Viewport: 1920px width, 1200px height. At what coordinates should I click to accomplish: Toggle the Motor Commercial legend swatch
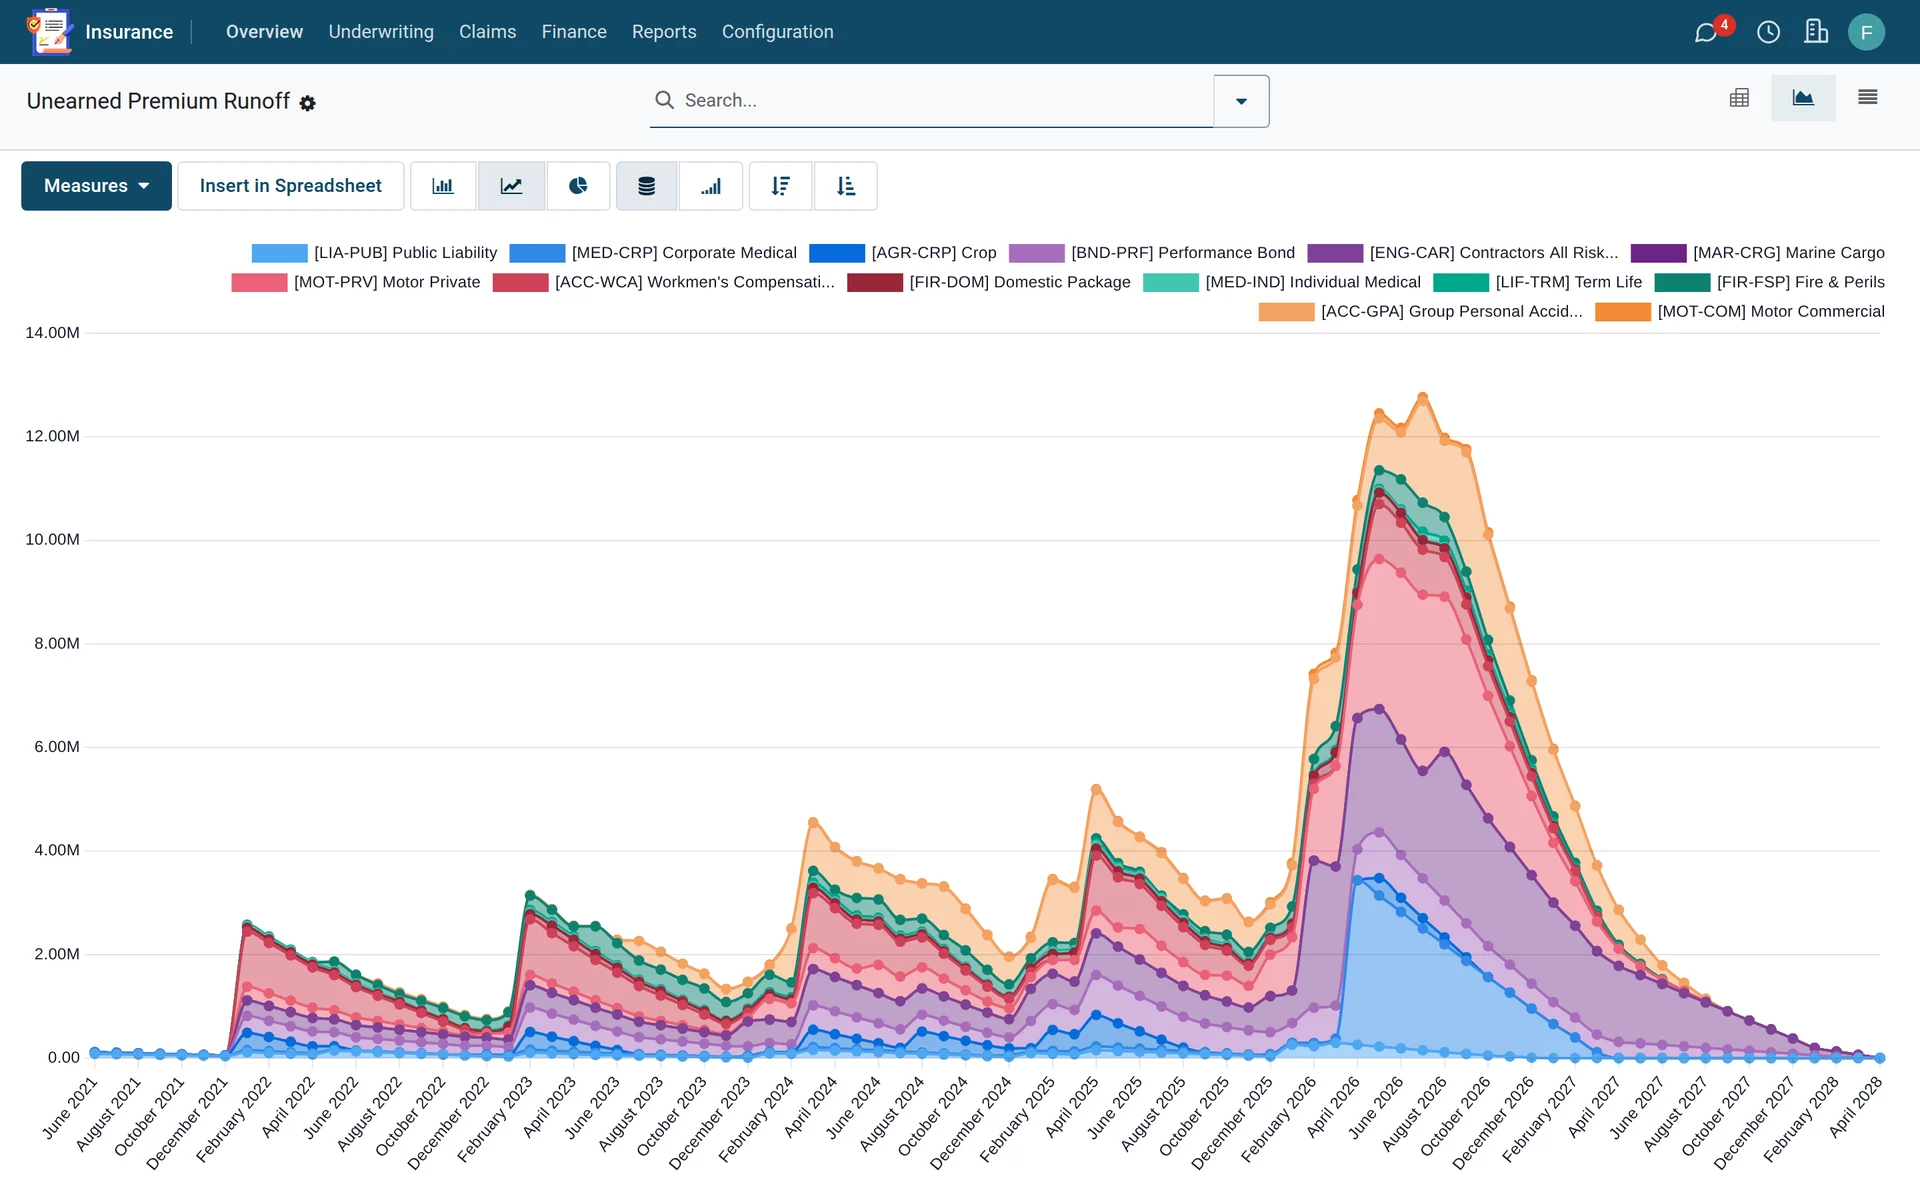[x=1622, y=312]
